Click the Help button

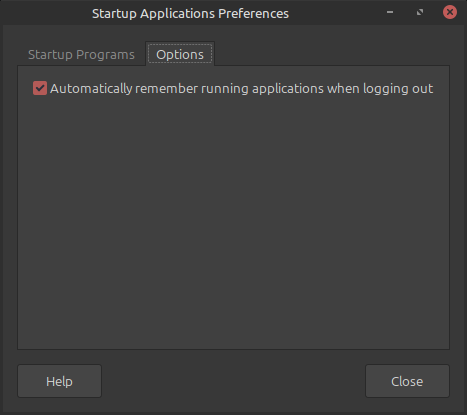click(x=59, y=381)
